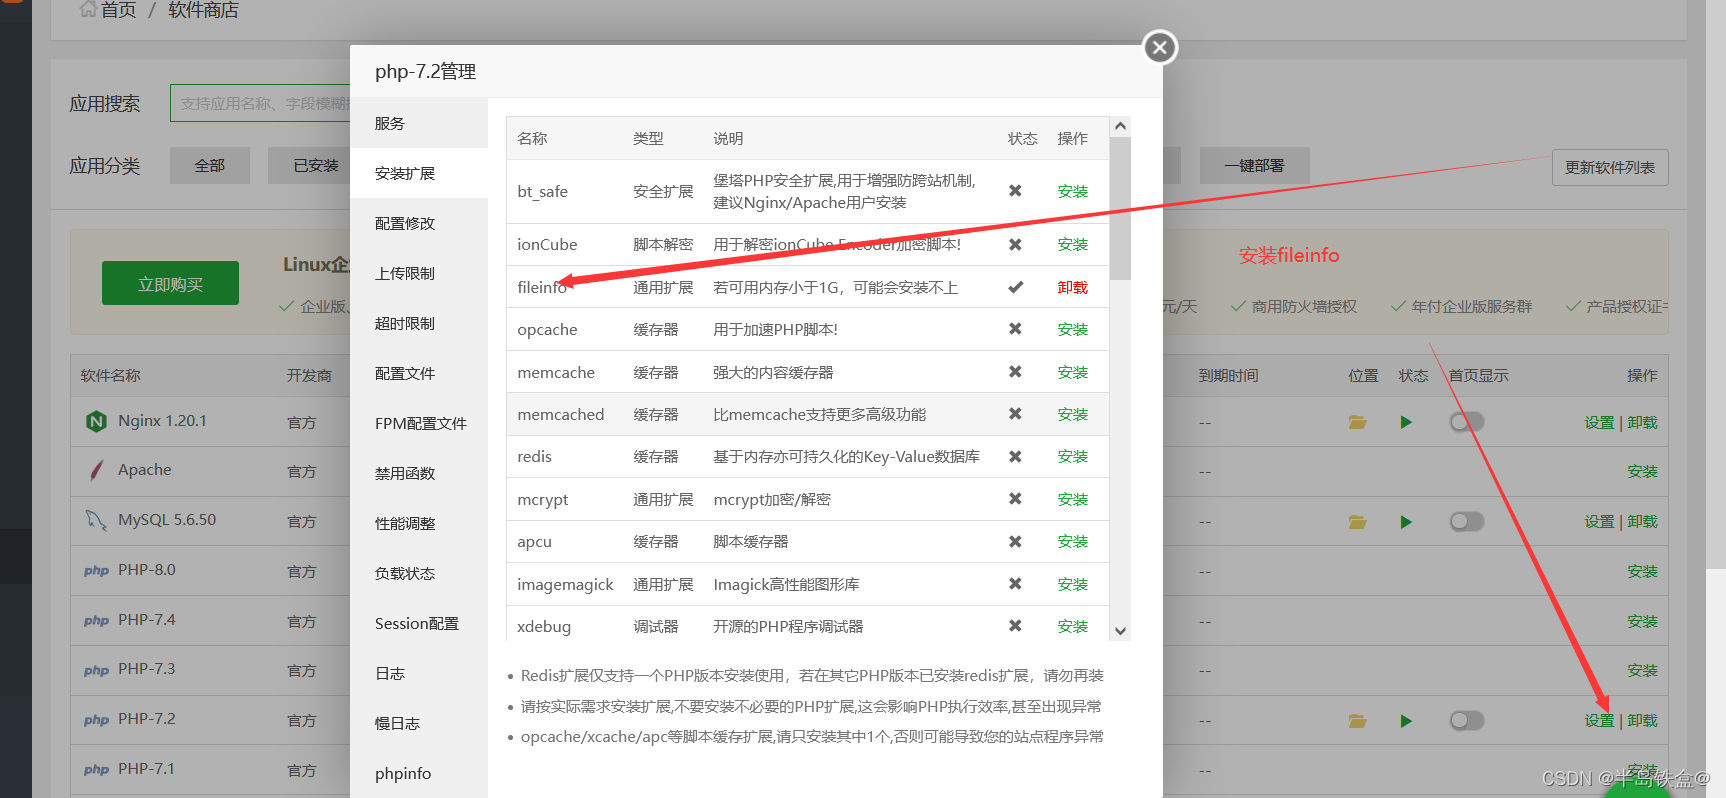The image size is (1726, 798).
Task: Click the extension list scrollbar thumb
Action: pyautogui.click(x=1121, y=208)
